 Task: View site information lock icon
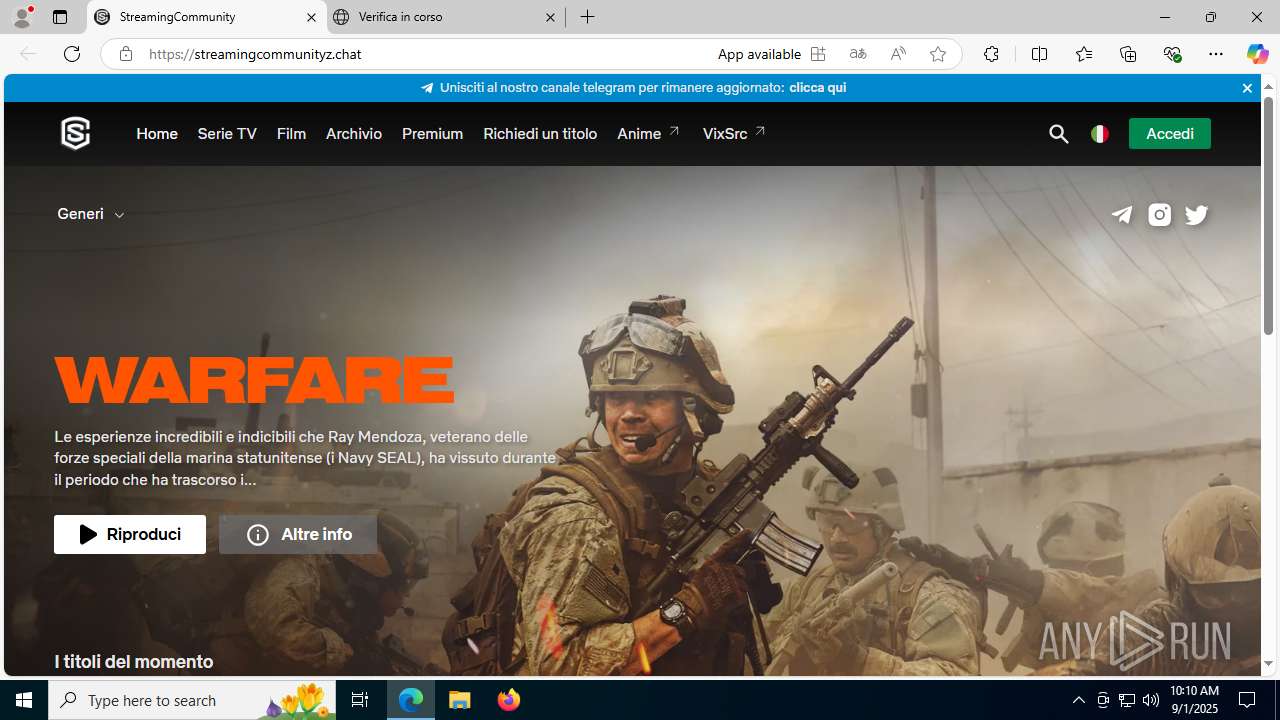125,54
